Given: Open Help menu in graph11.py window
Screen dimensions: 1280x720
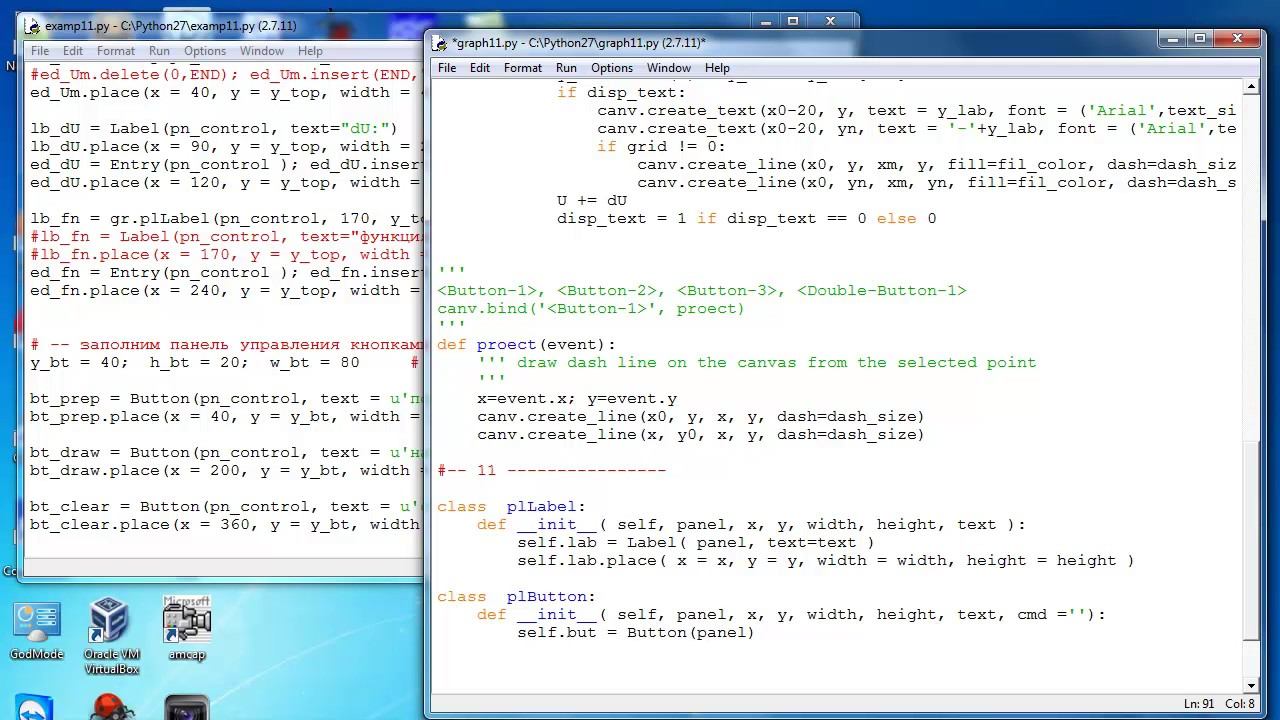Looking at the screenshot, I should pos(717,68).
